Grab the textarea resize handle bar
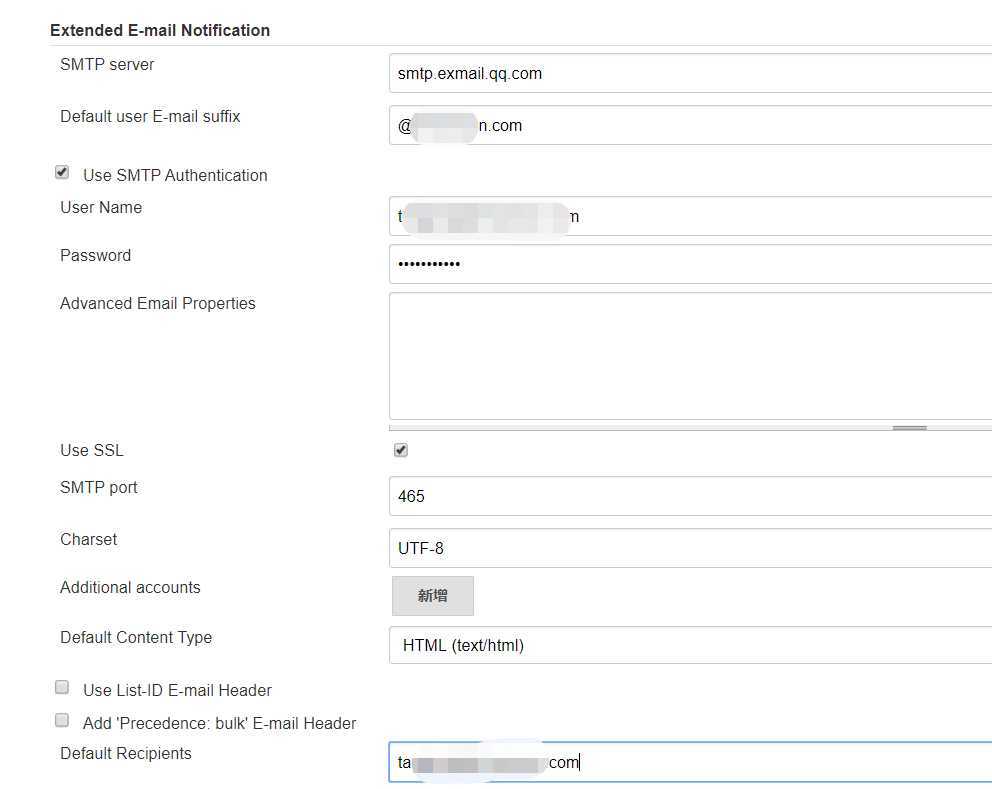This screenshot has width=992, height=789. [x=909, y=428]
